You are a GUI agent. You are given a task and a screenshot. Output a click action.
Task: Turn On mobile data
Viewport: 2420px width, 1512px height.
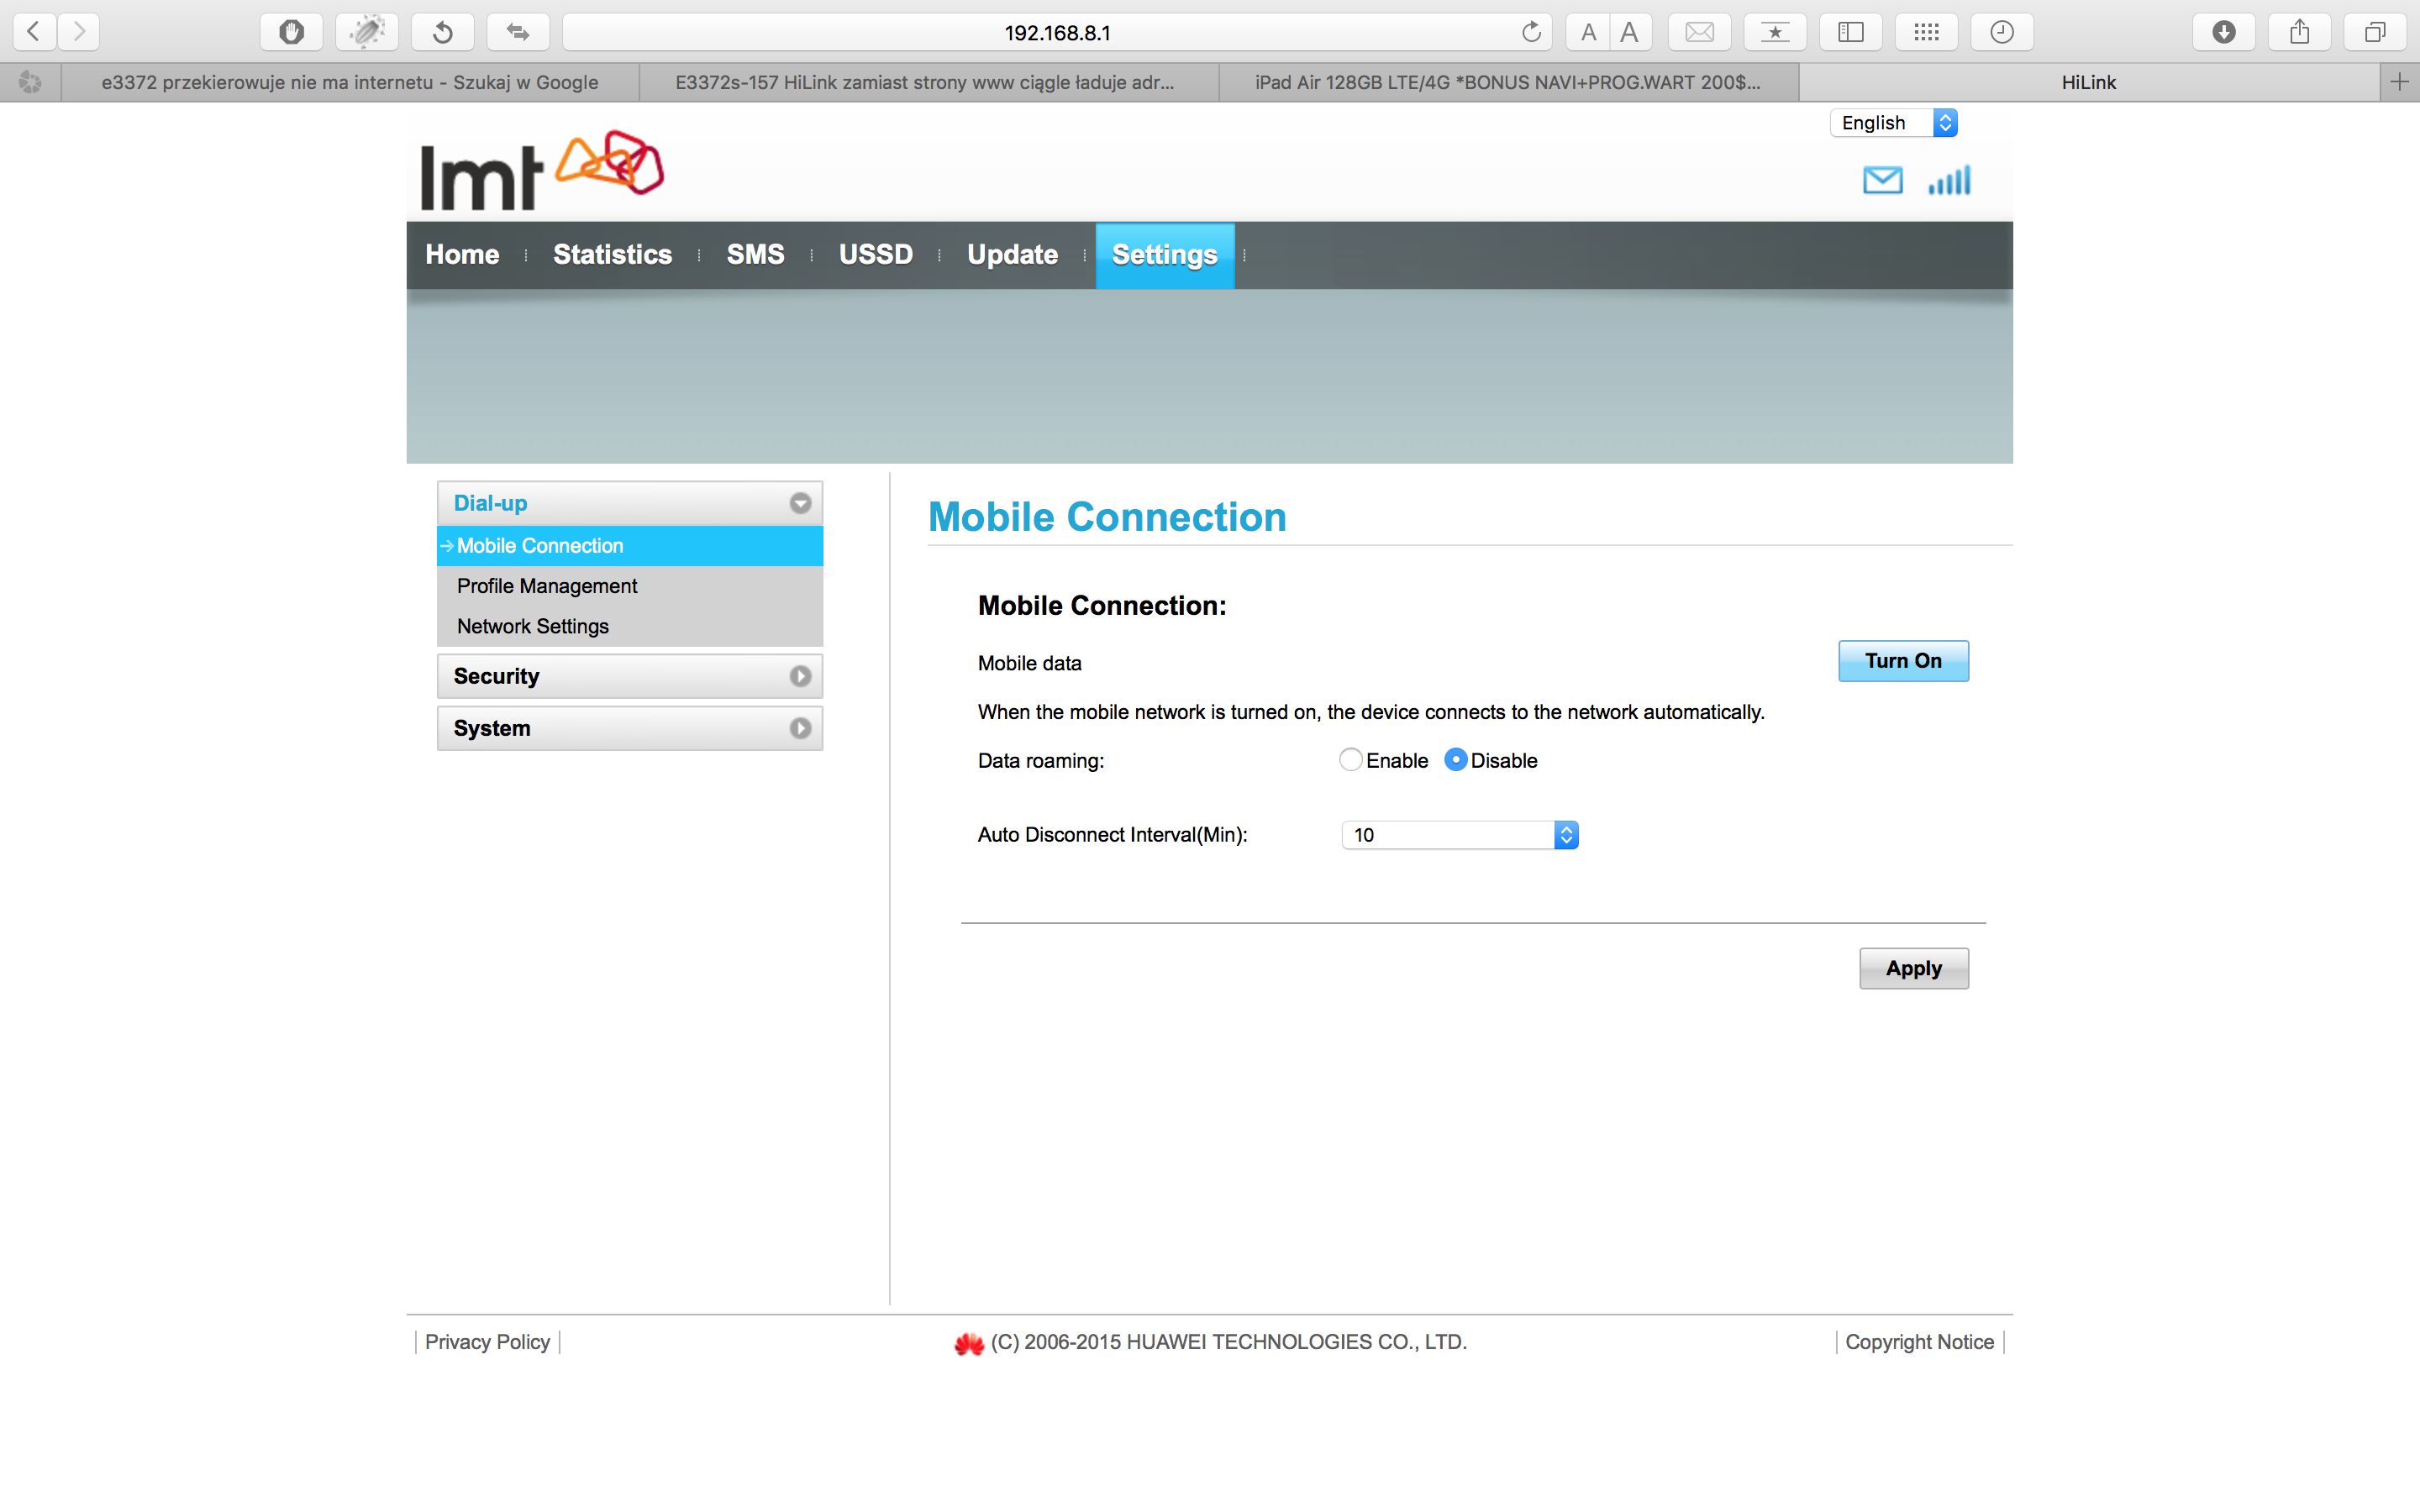click(1902, 661)
